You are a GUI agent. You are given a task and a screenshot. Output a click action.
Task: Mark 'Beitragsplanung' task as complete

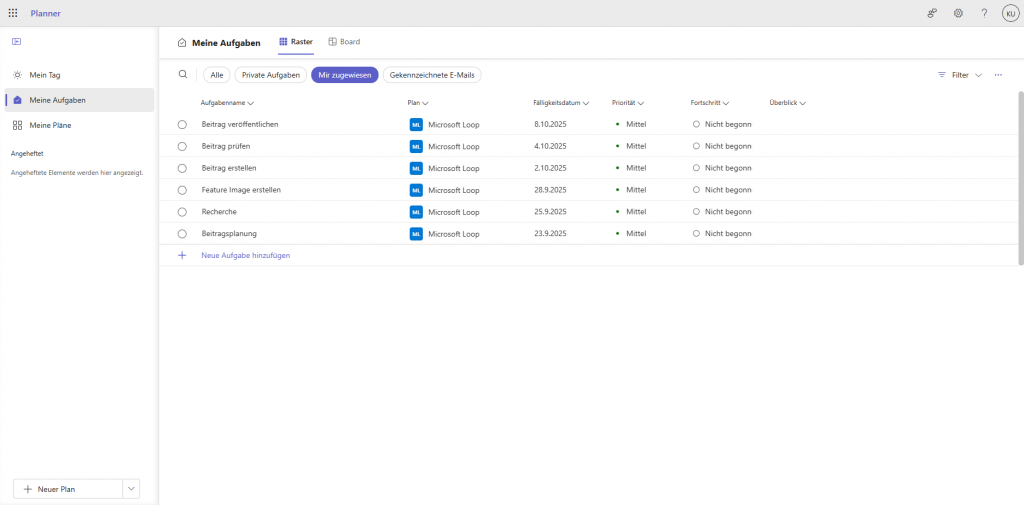click(182, 234)
